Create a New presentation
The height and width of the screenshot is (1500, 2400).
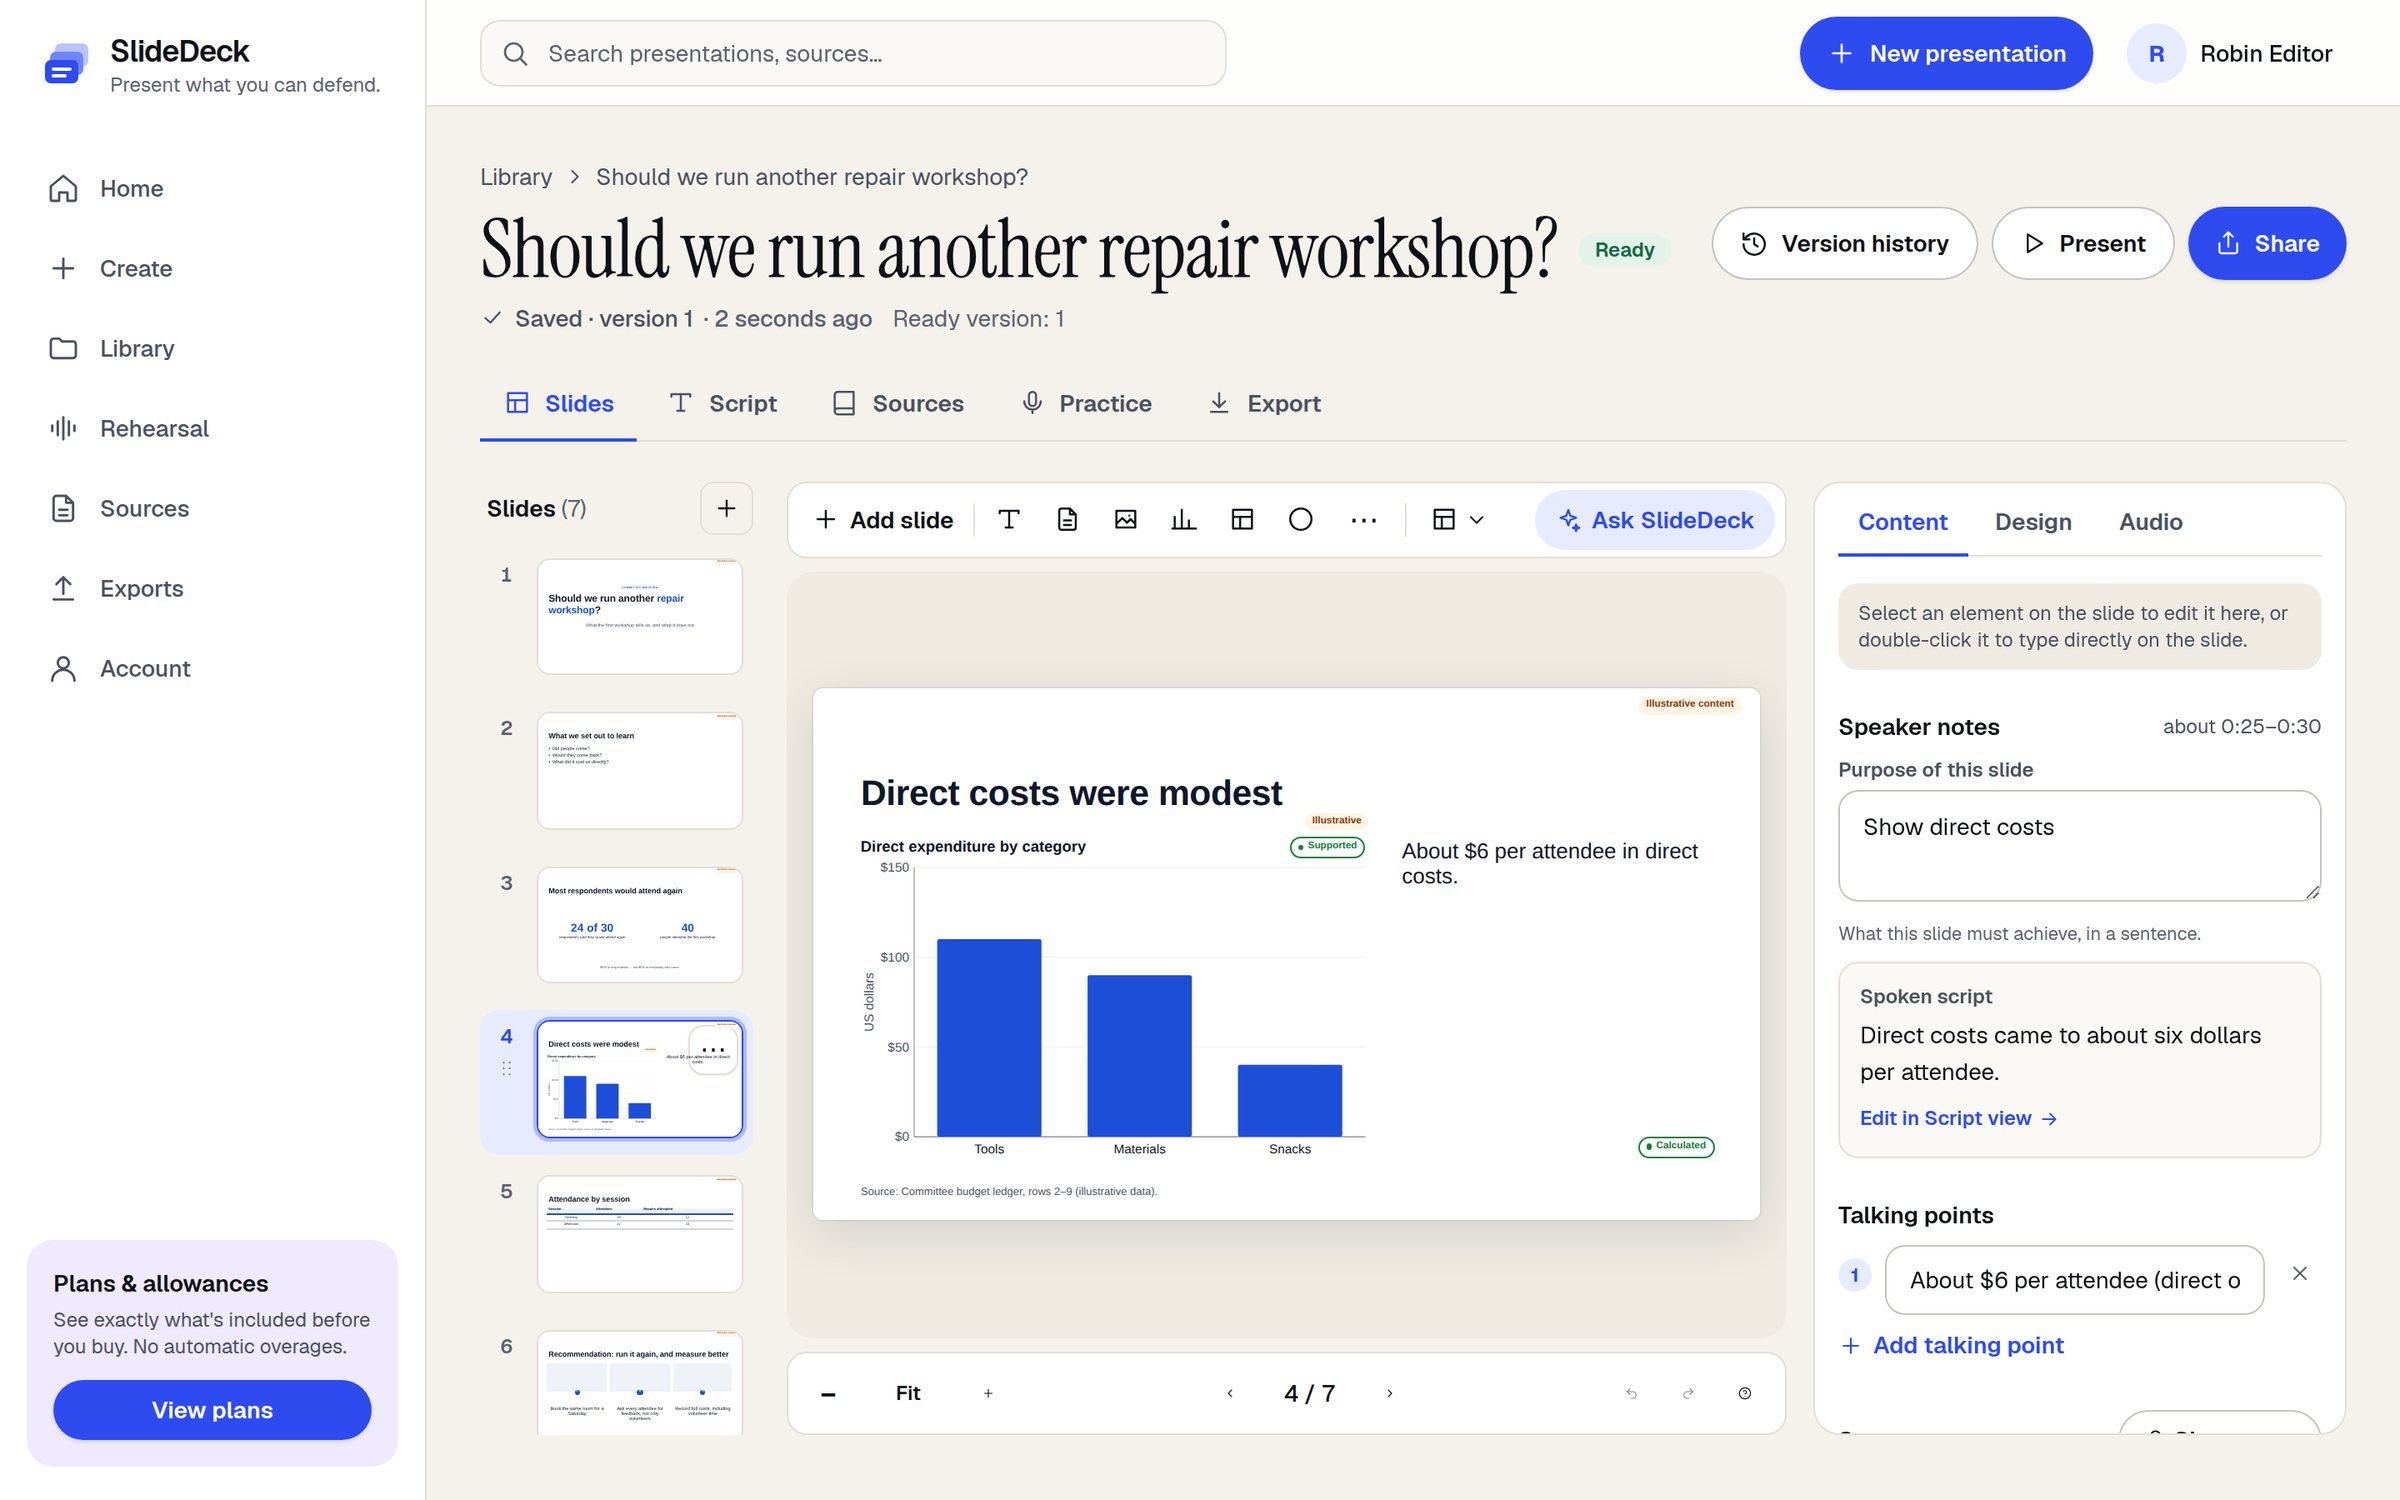click(x=1946, y=54)
